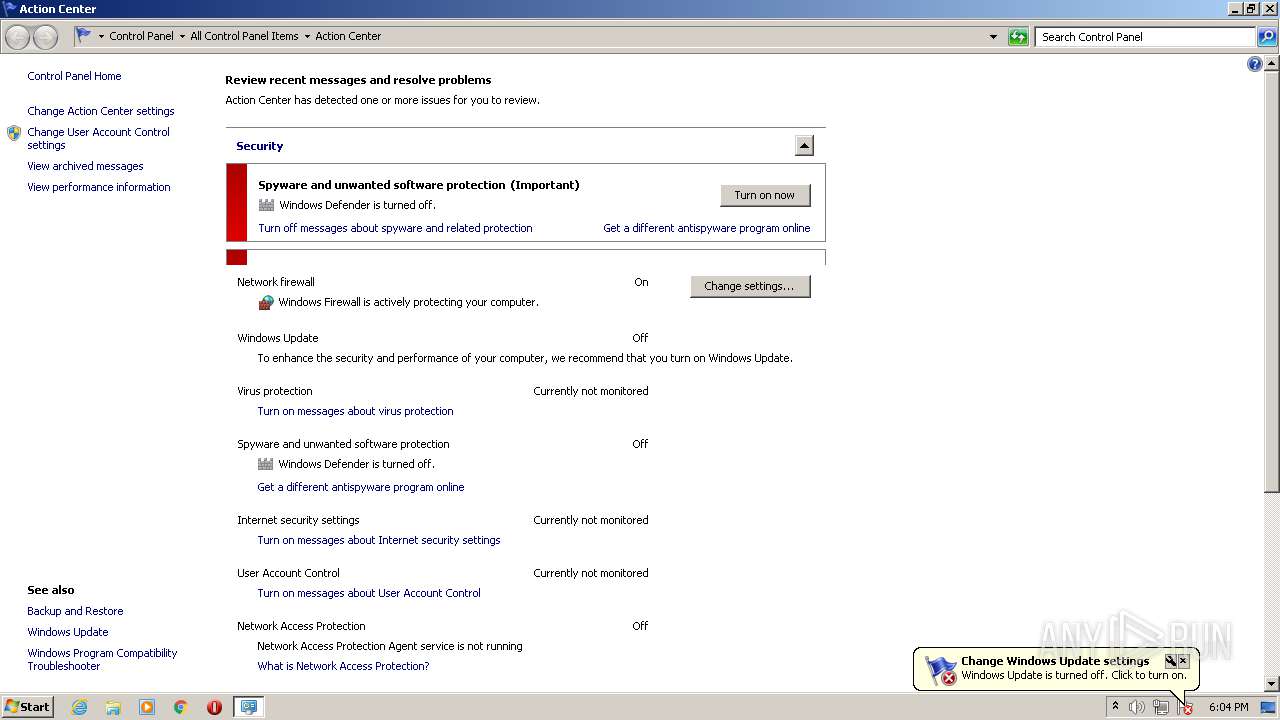Screen dimensions: 1280x720
Task: Turn on messages about virus protection
Action: point(355,411)
